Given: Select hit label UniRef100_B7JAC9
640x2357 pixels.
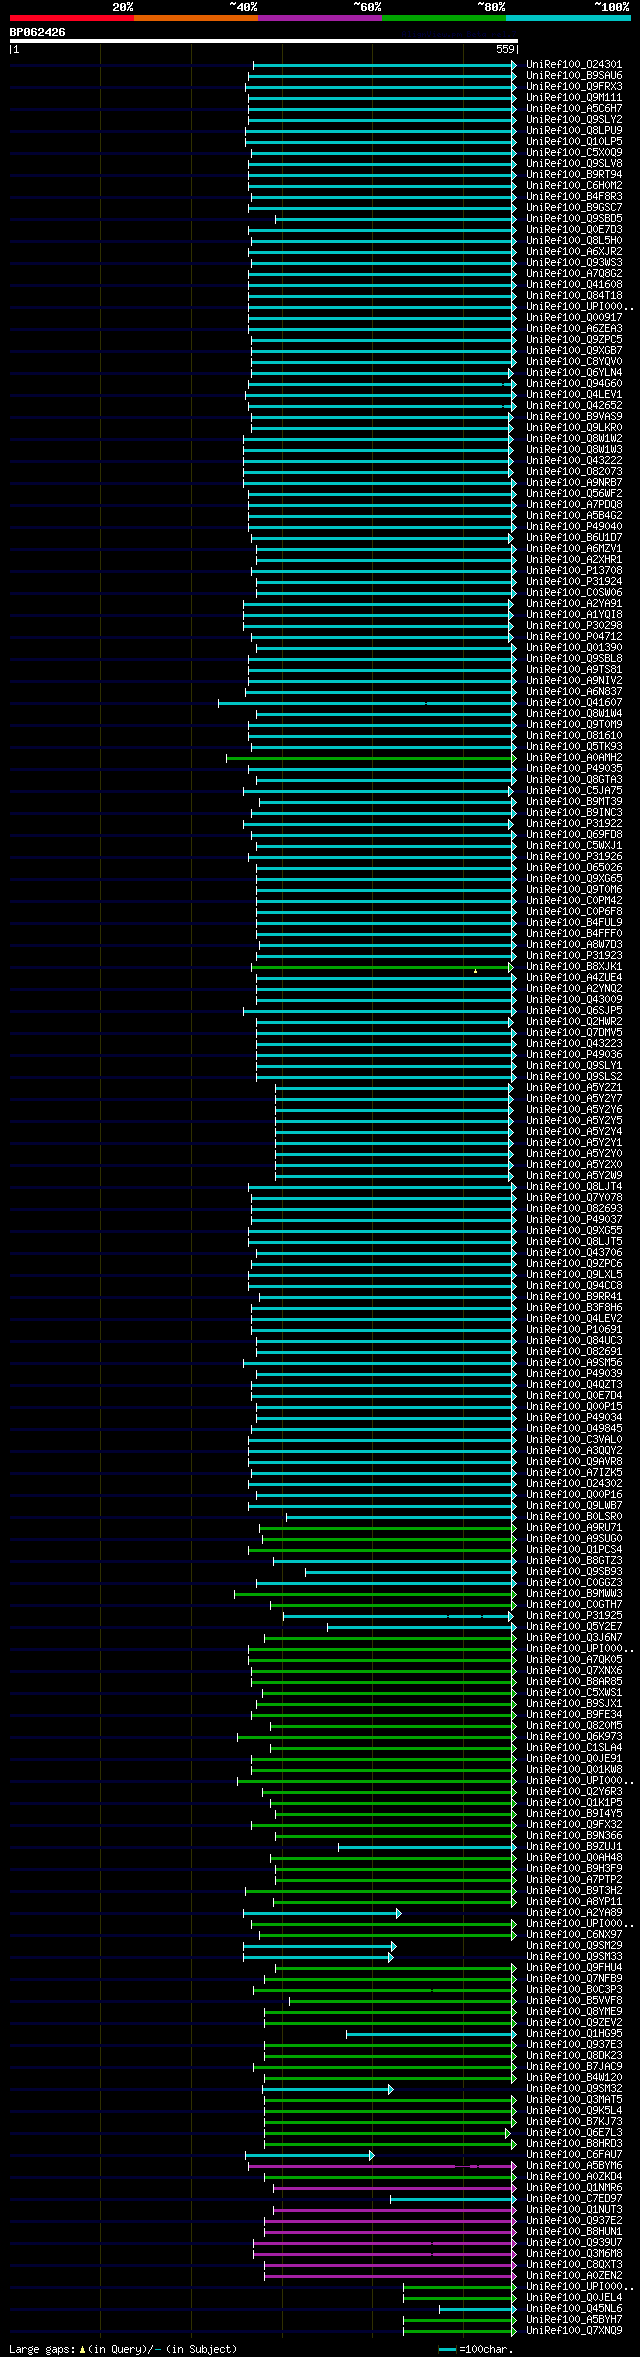Looking at the screenshot, I should click(x=574, y=2067).
